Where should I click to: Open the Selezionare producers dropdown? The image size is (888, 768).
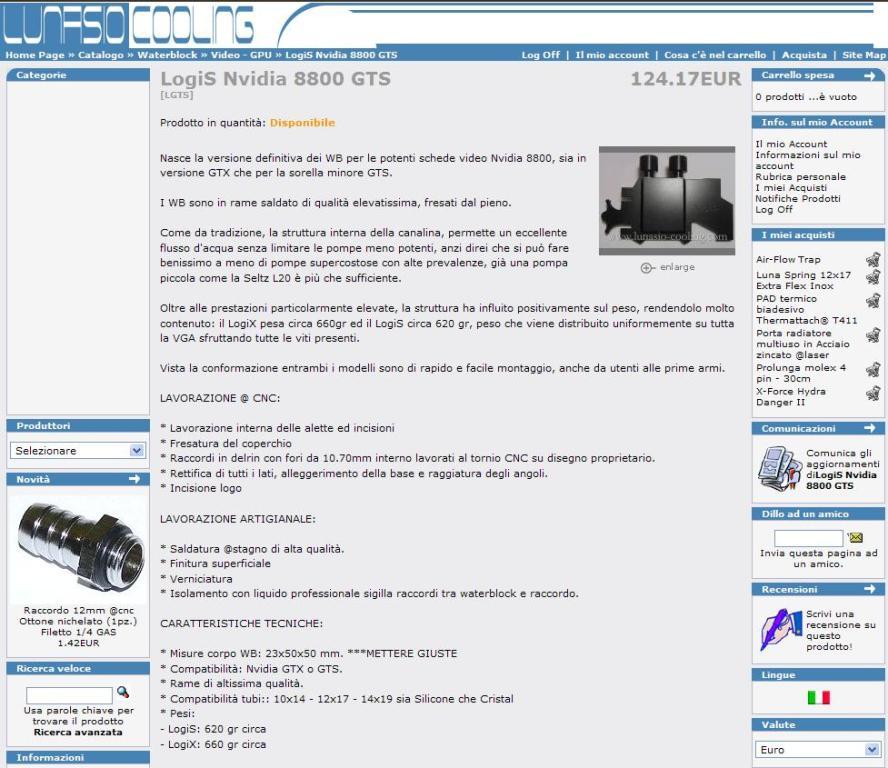click(x=78, y=451)
